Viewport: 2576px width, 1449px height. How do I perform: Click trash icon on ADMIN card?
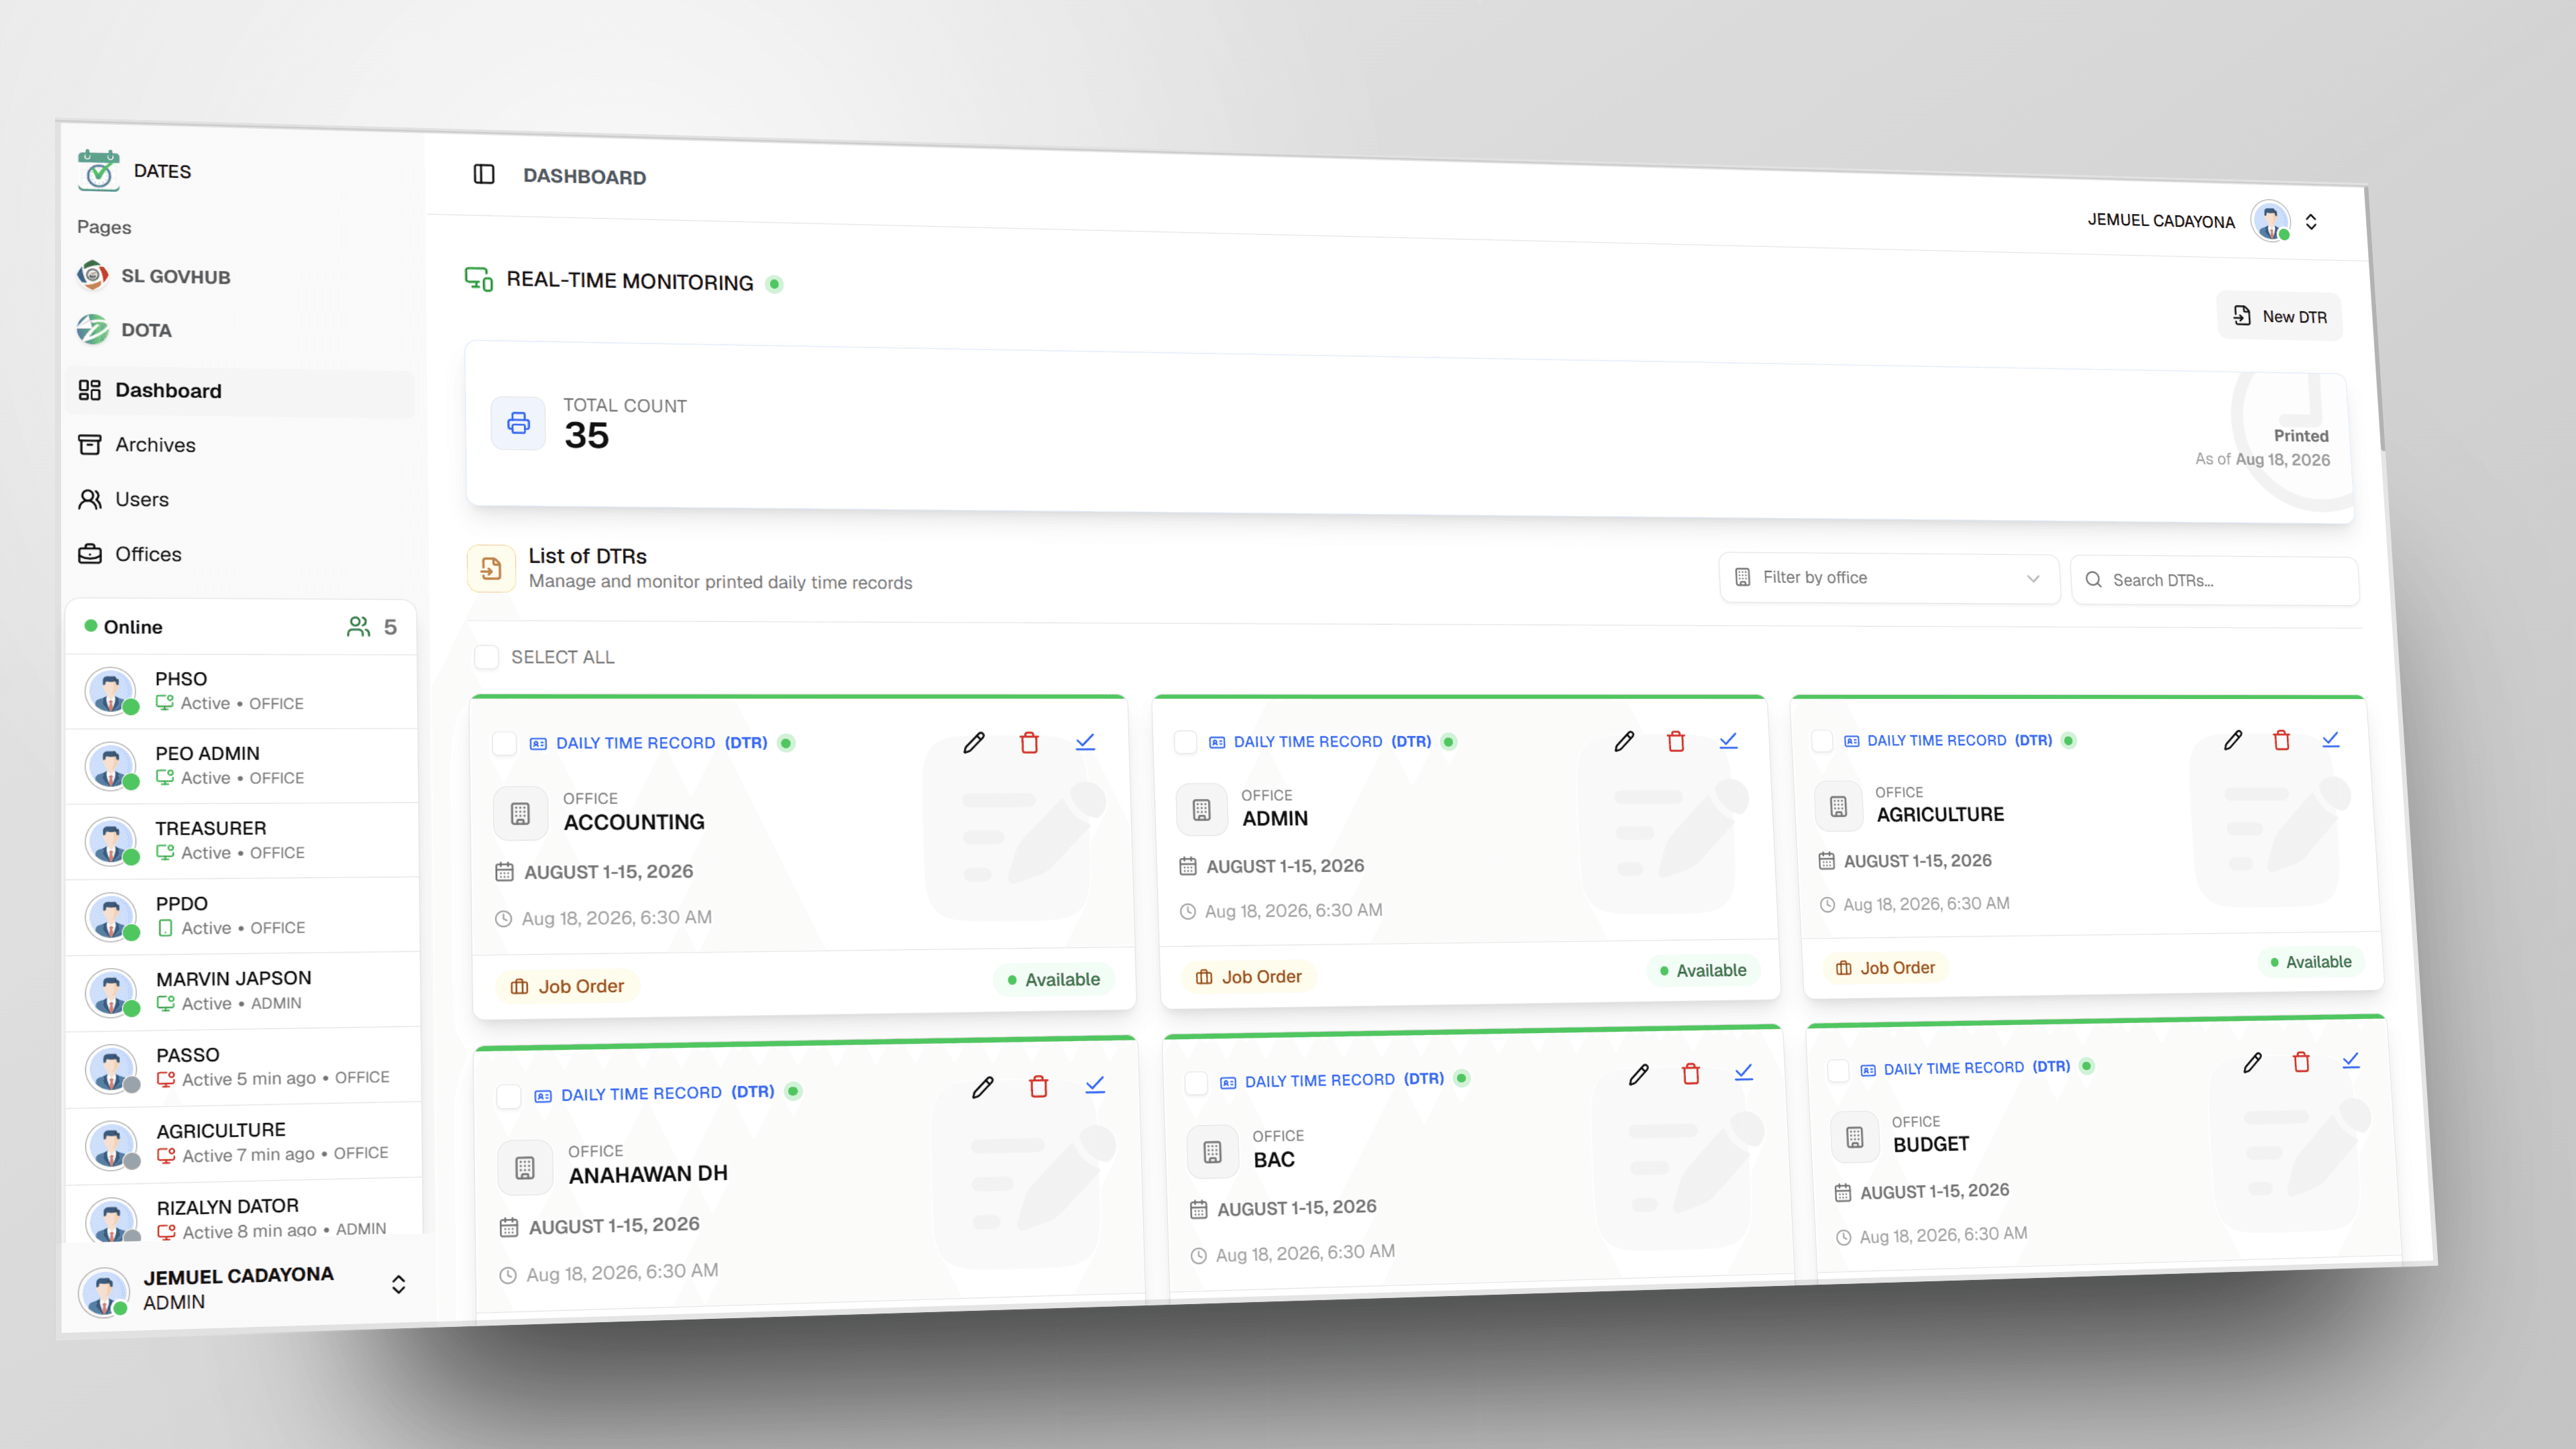click(1676, 741)
